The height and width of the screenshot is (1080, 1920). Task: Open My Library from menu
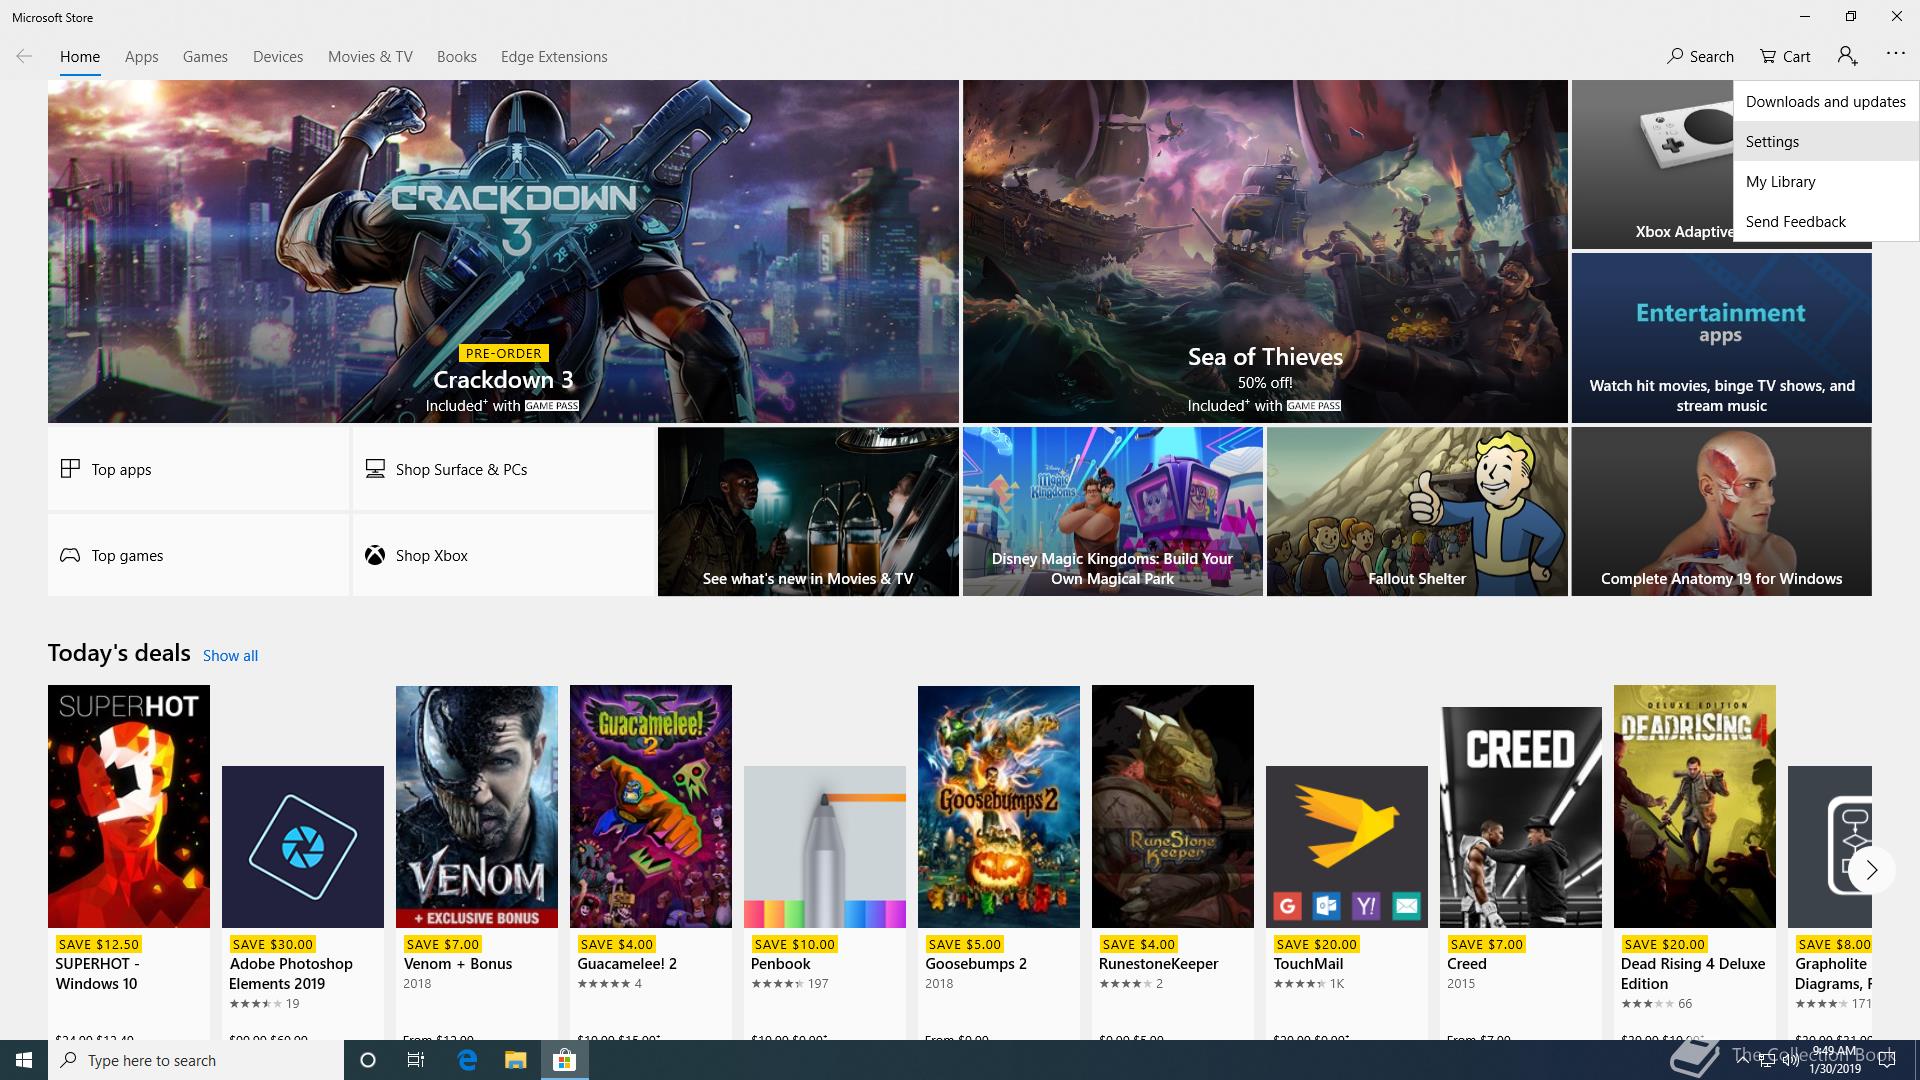click(x=1826, y=181)
